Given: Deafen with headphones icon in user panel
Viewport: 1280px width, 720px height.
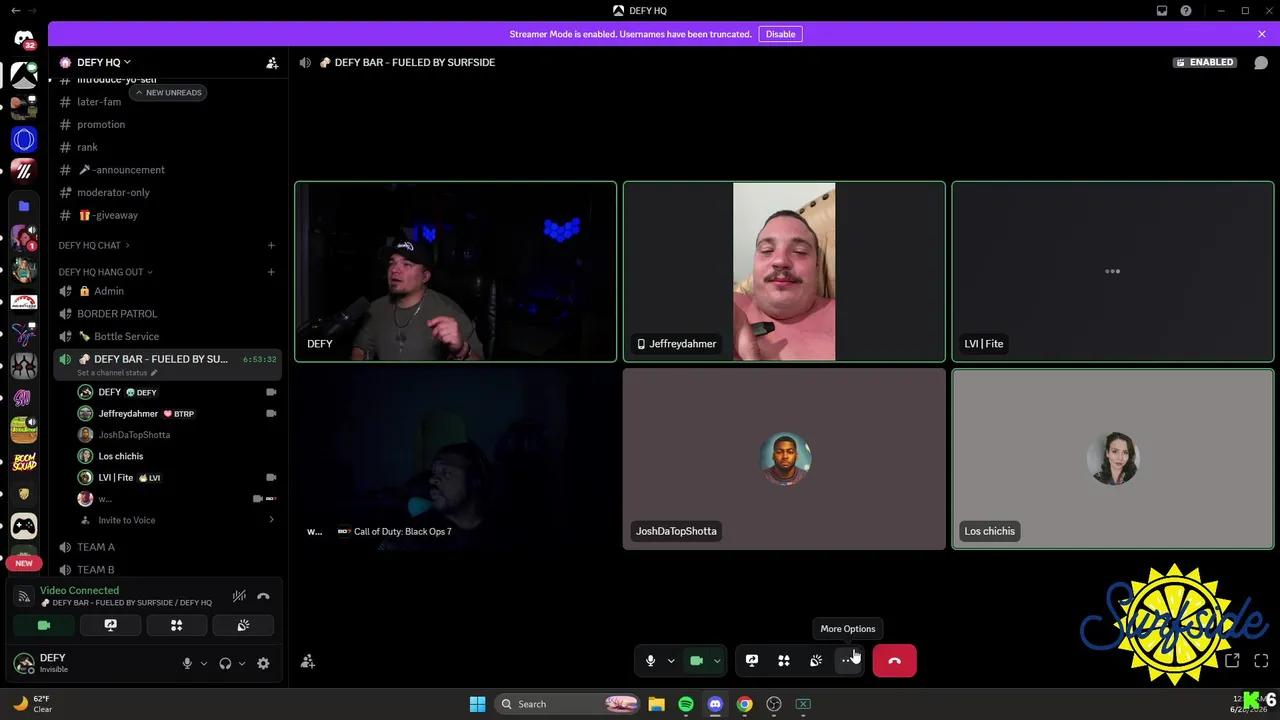Looking at the screenshot, I should pyautogui.click(x=225, y=663).
